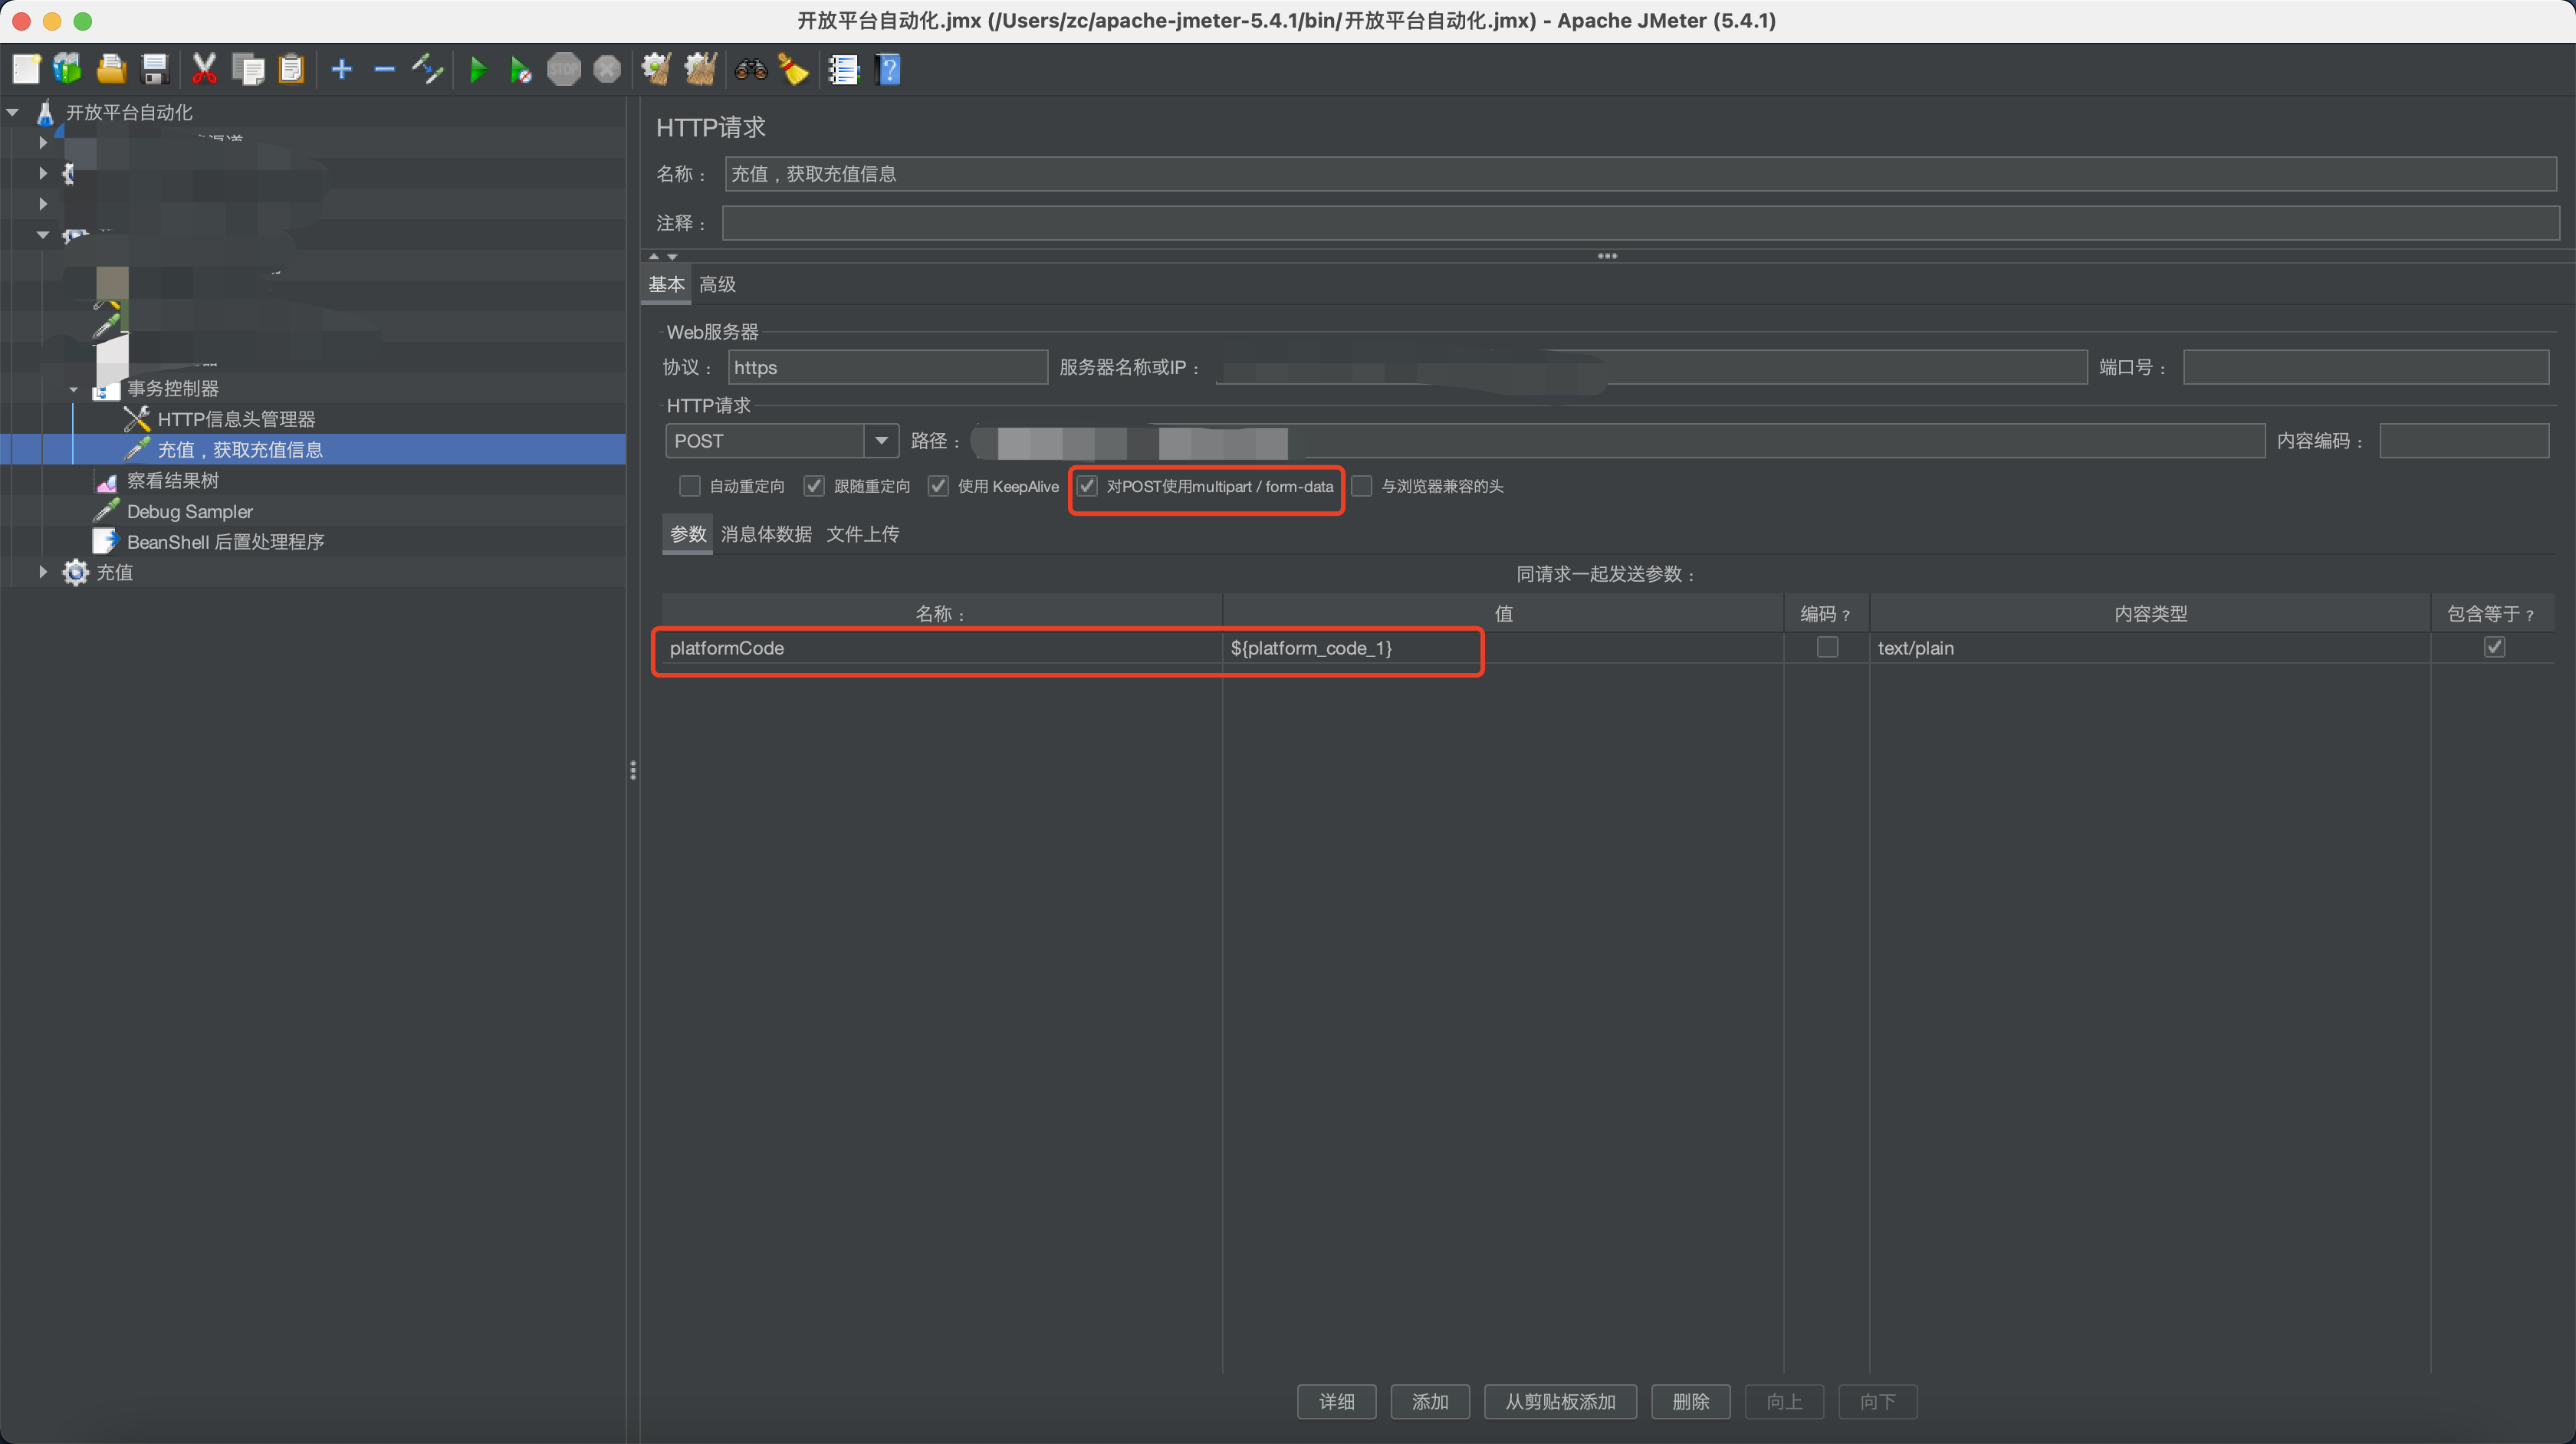
Task: Enable 自动重定向 checkbox
Action: 689,486
